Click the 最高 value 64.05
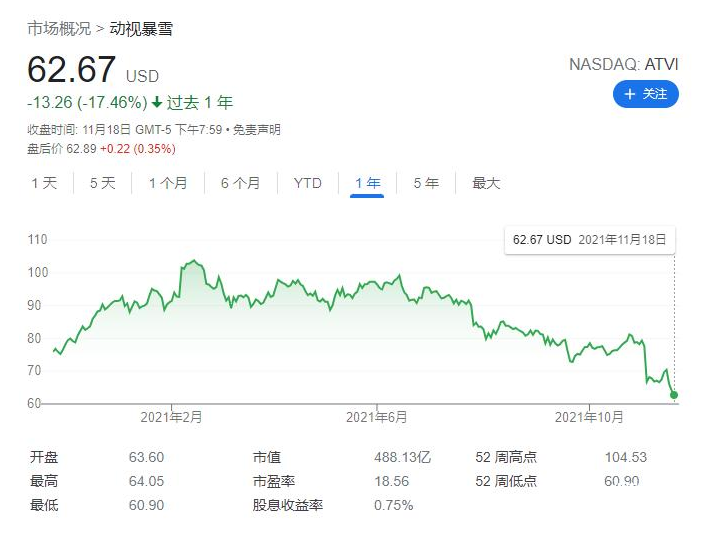Image resolution: width=703 pixels, height=536 pixels. 146,481
